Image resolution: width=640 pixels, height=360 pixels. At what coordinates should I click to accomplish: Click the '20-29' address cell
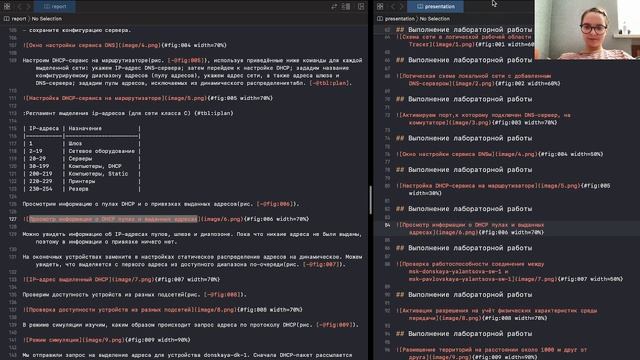(x=37, y=159)
